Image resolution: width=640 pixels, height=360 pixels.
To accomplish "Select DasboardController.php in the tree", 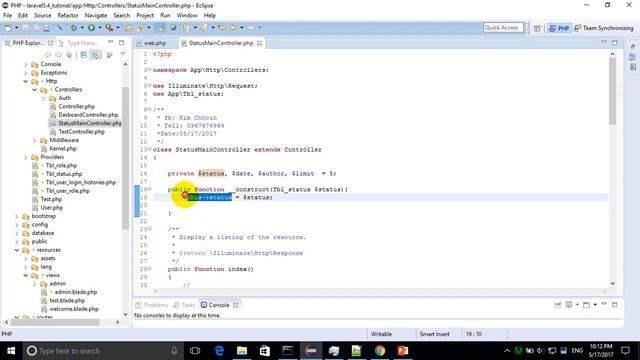I will coord(88,115).
